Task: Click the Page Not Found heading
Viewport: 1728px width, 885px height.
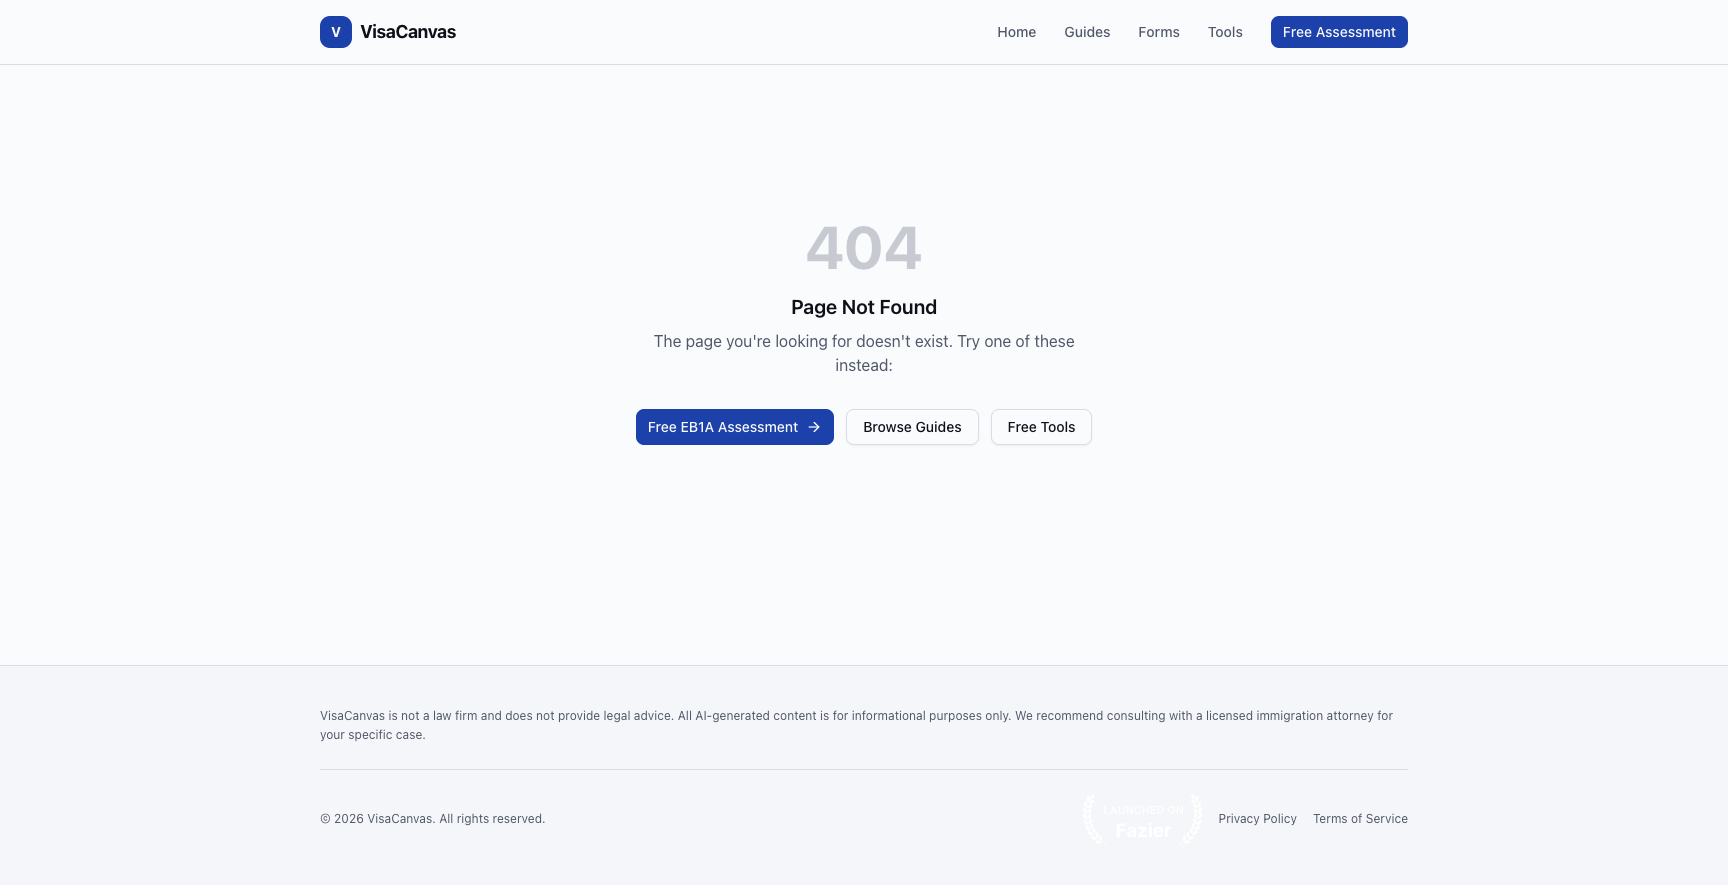Action: (864, 307)
